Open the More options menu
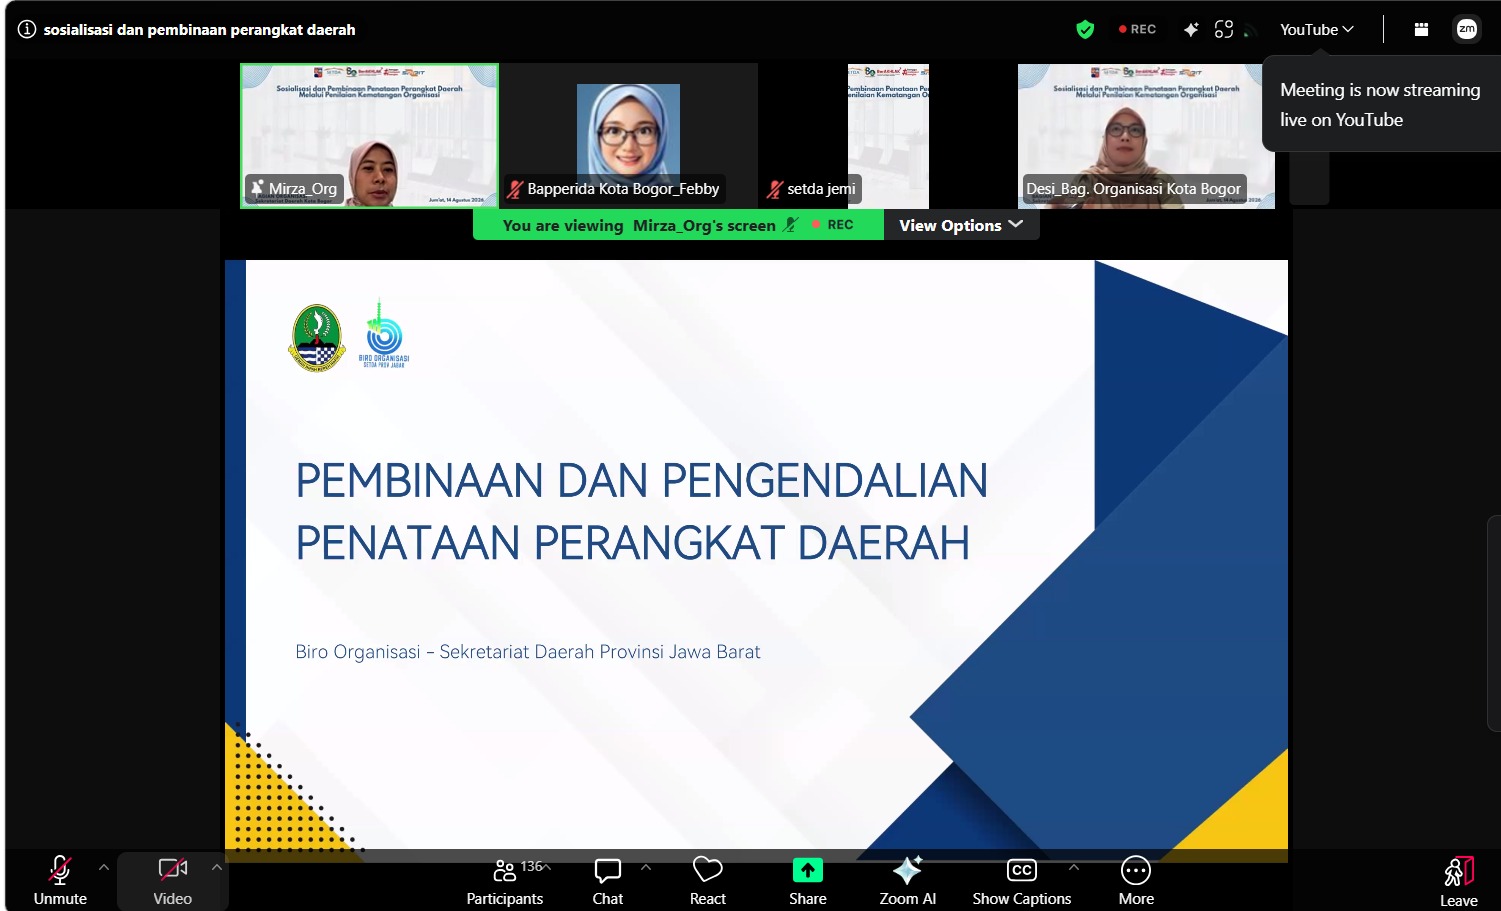Screen dimensions: 1501x911 pyautogui.click(x=1136, y=880)
